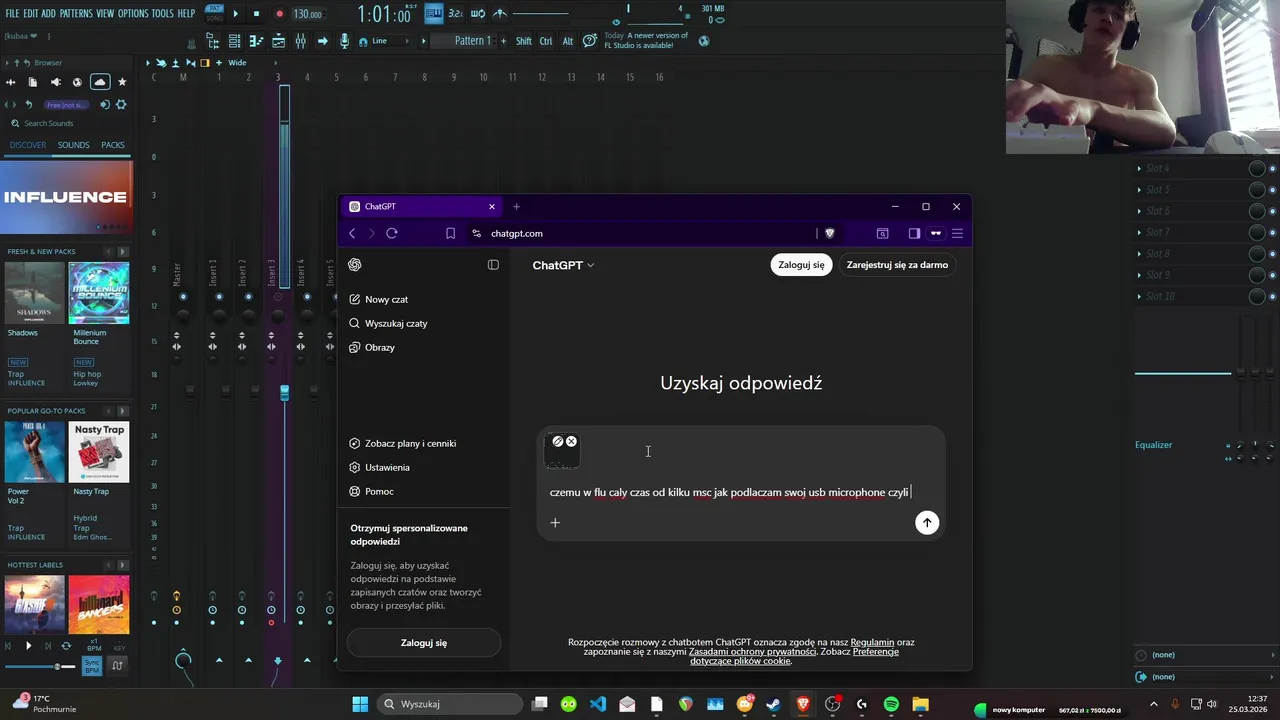1280x720 pixels.
Task: Open Brave Shields icon in address bar
Action: 829,233
